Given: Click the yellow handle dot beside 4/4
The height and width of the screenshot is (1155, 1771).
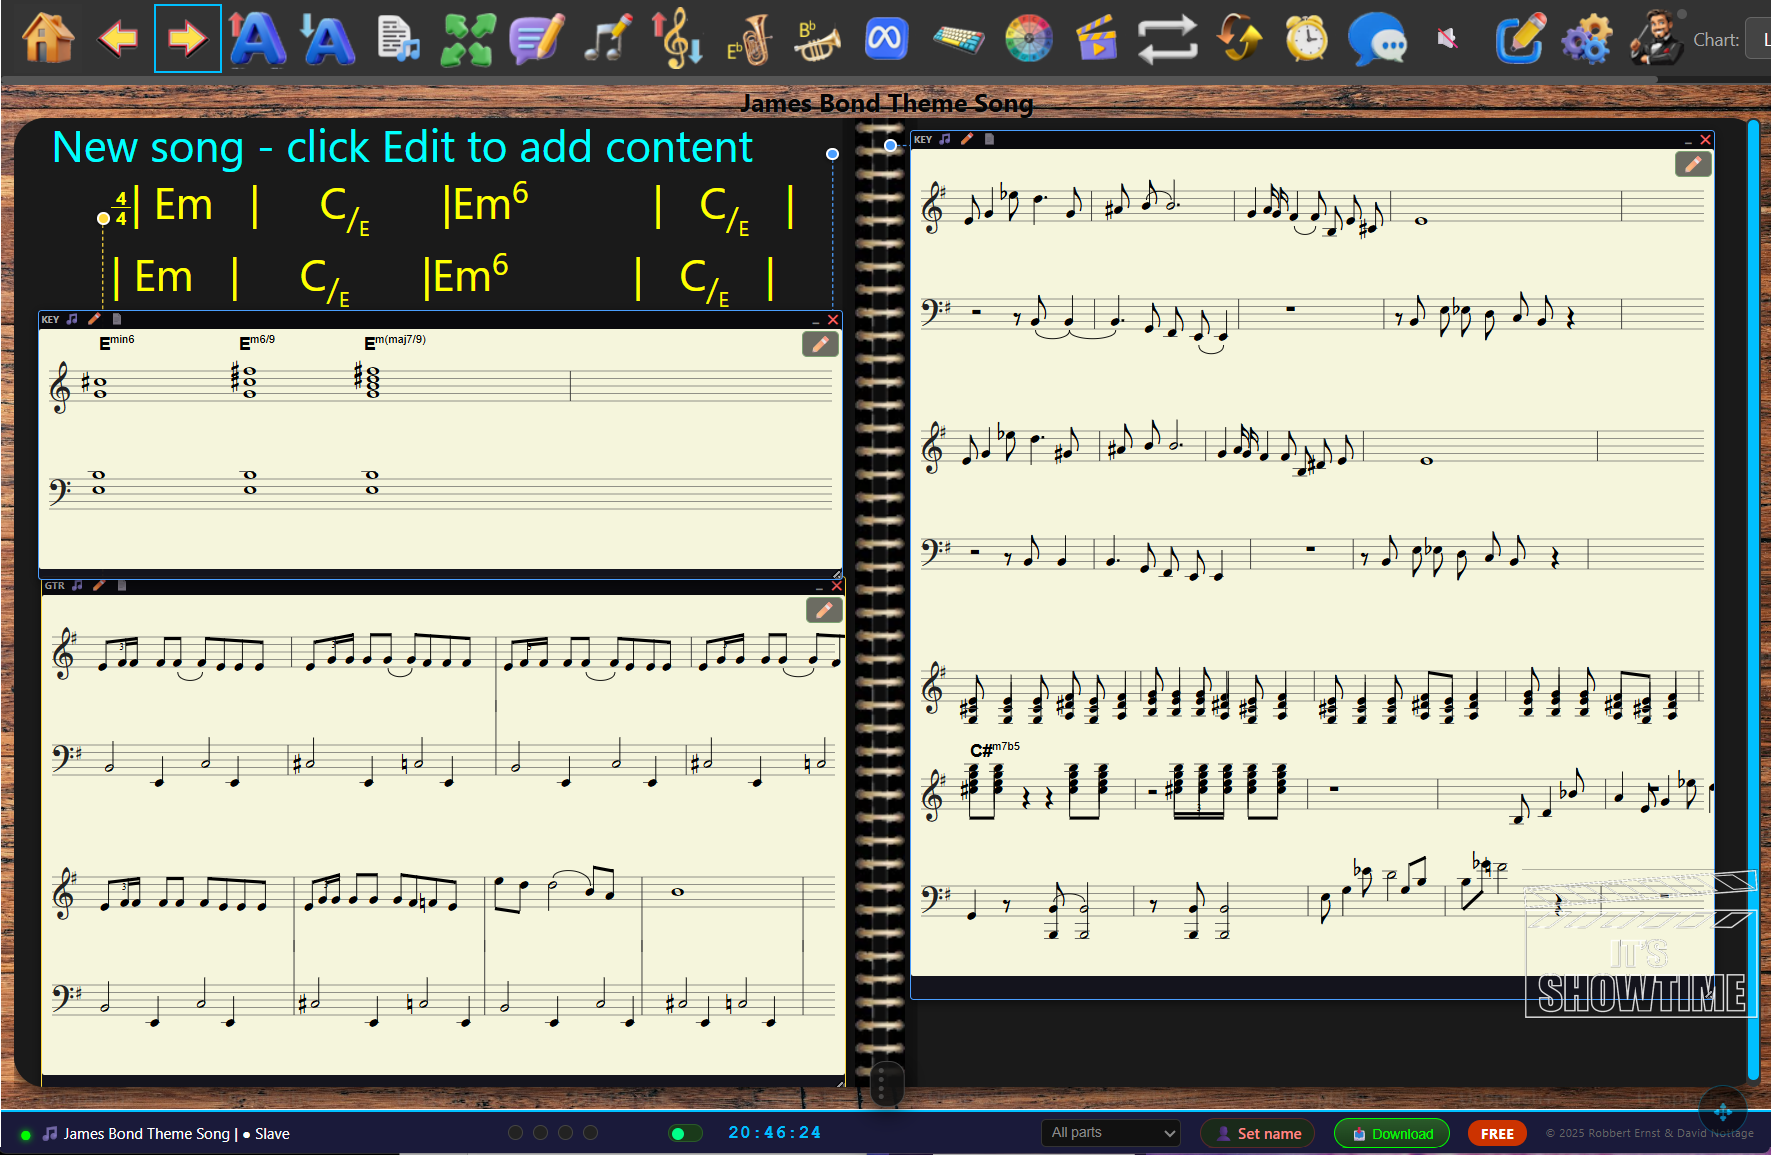Looking at the screenshot, I should point(103,218).
